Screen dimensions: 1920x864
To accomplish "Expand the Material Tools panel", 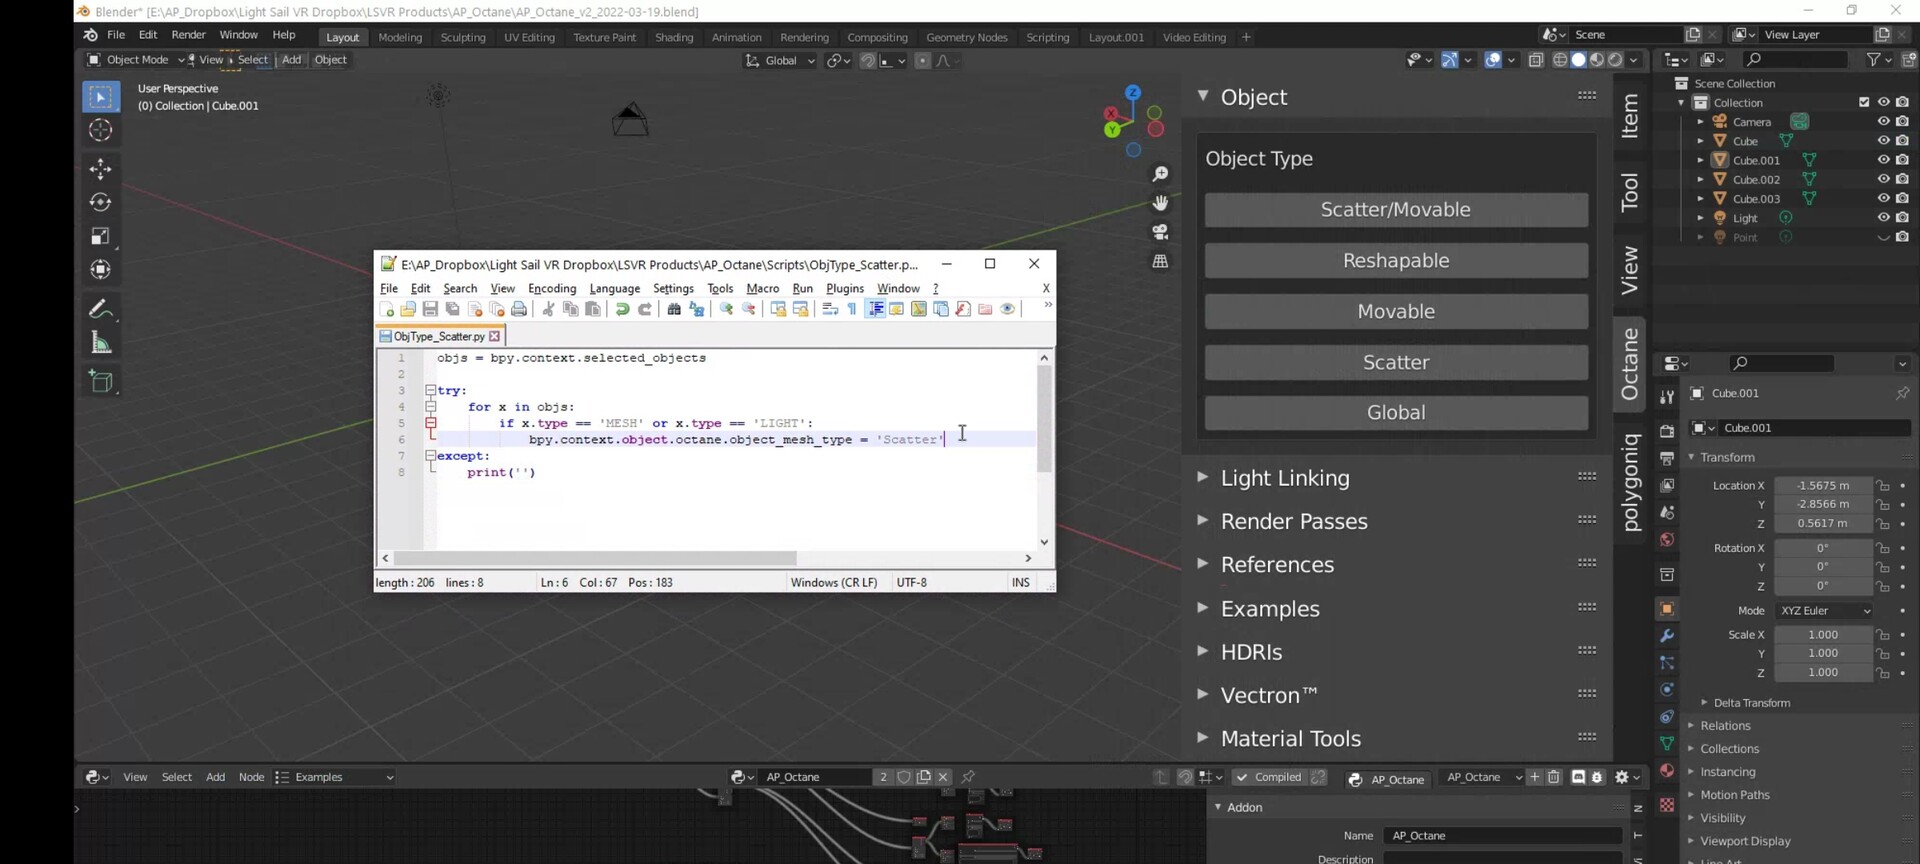I will click(1202, 738).
